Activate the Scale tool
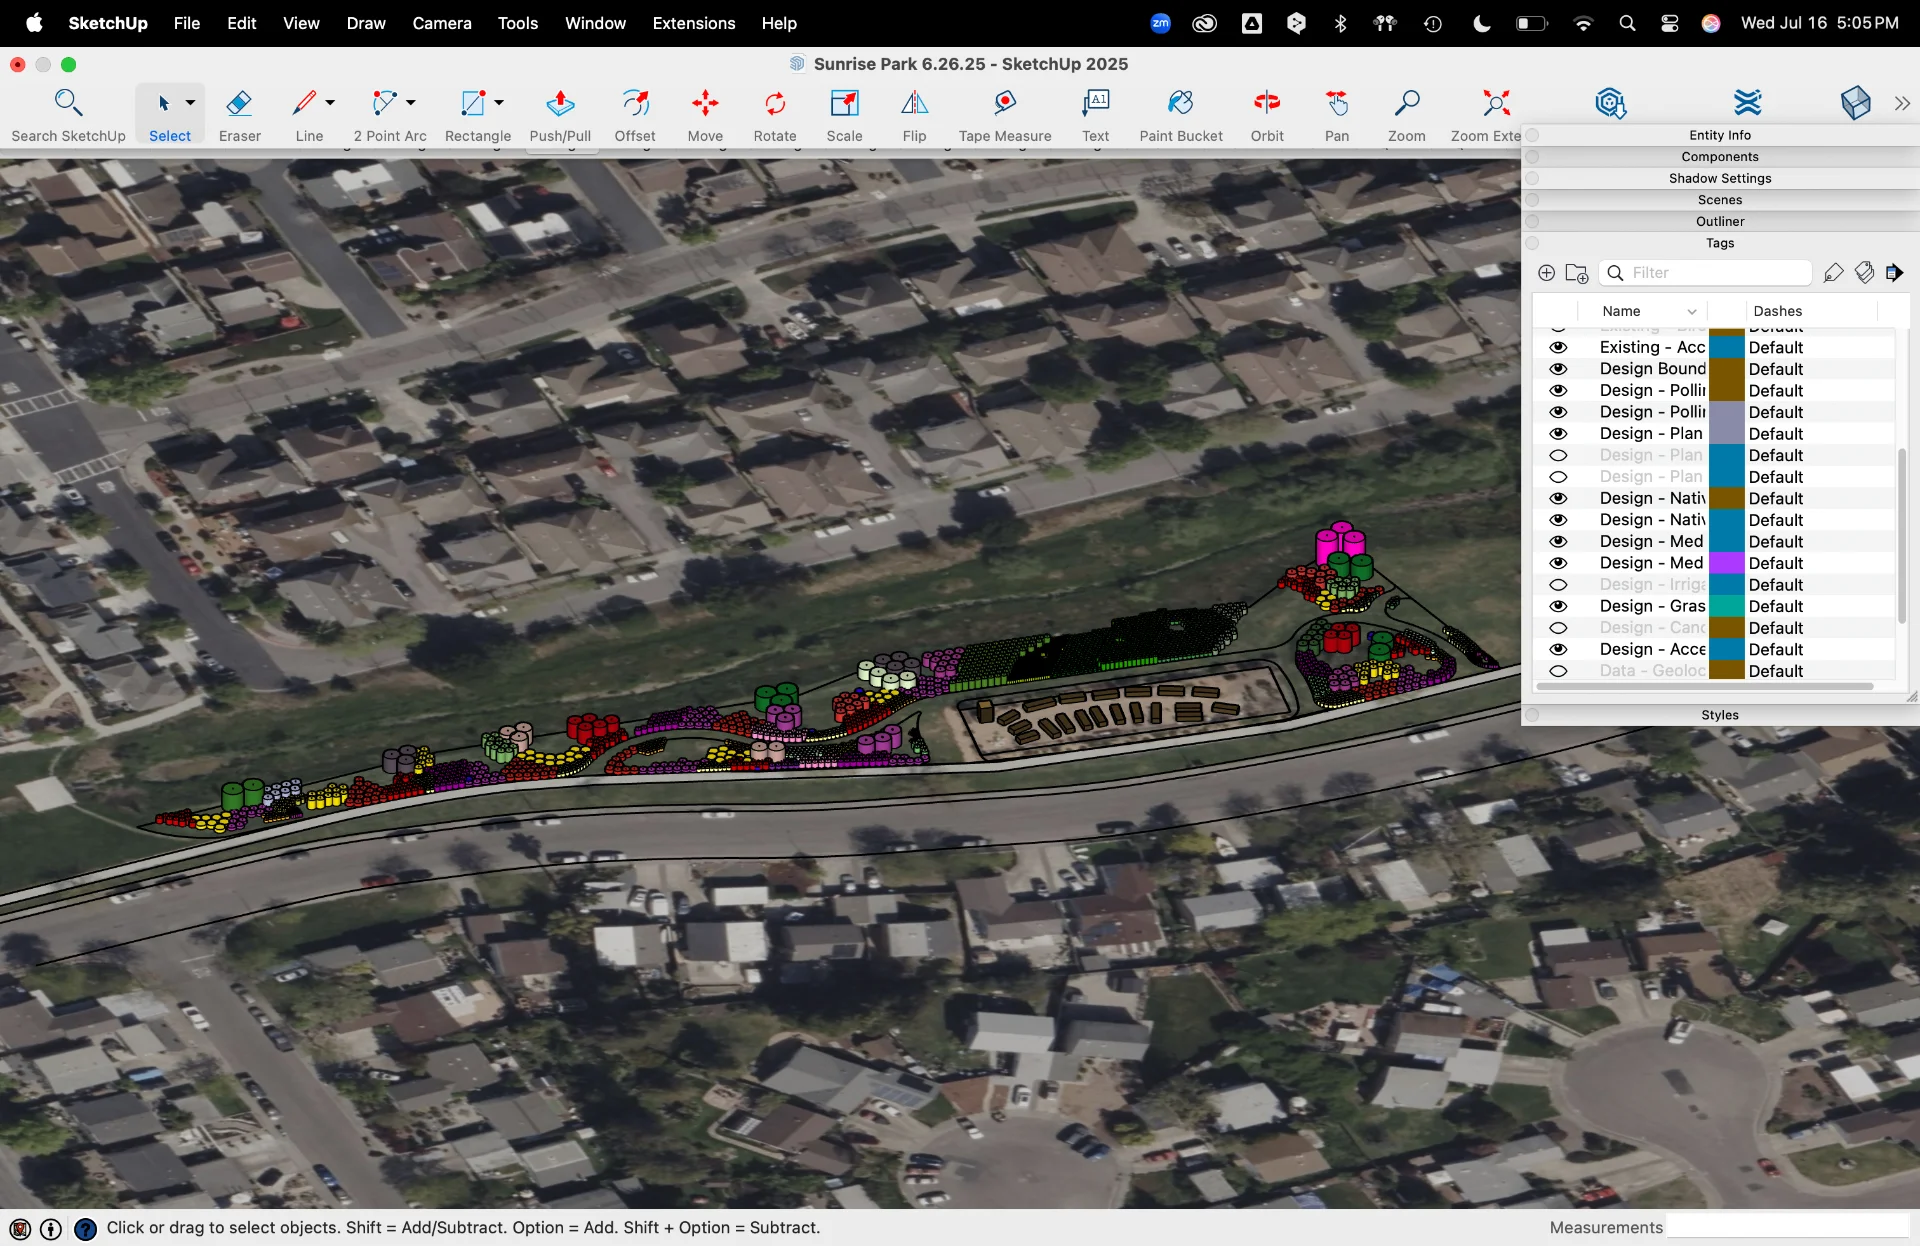1920x1246 pixels. [844, 115]
